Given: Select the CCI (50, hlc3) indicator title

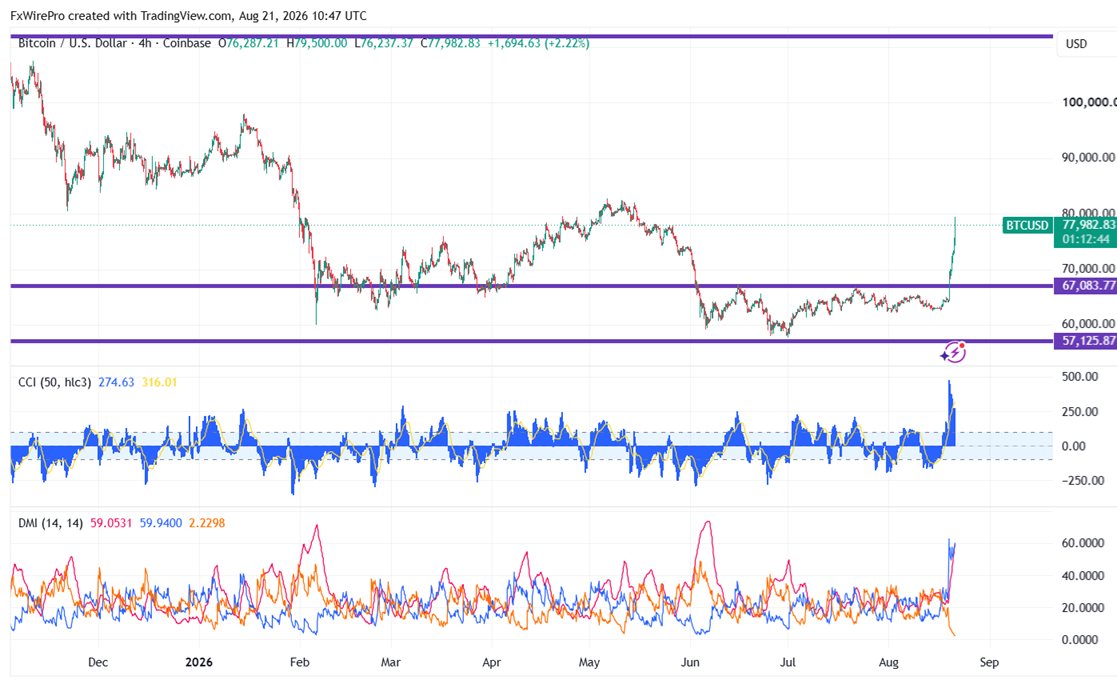Looking at the screenshot, I should point(54,382).
